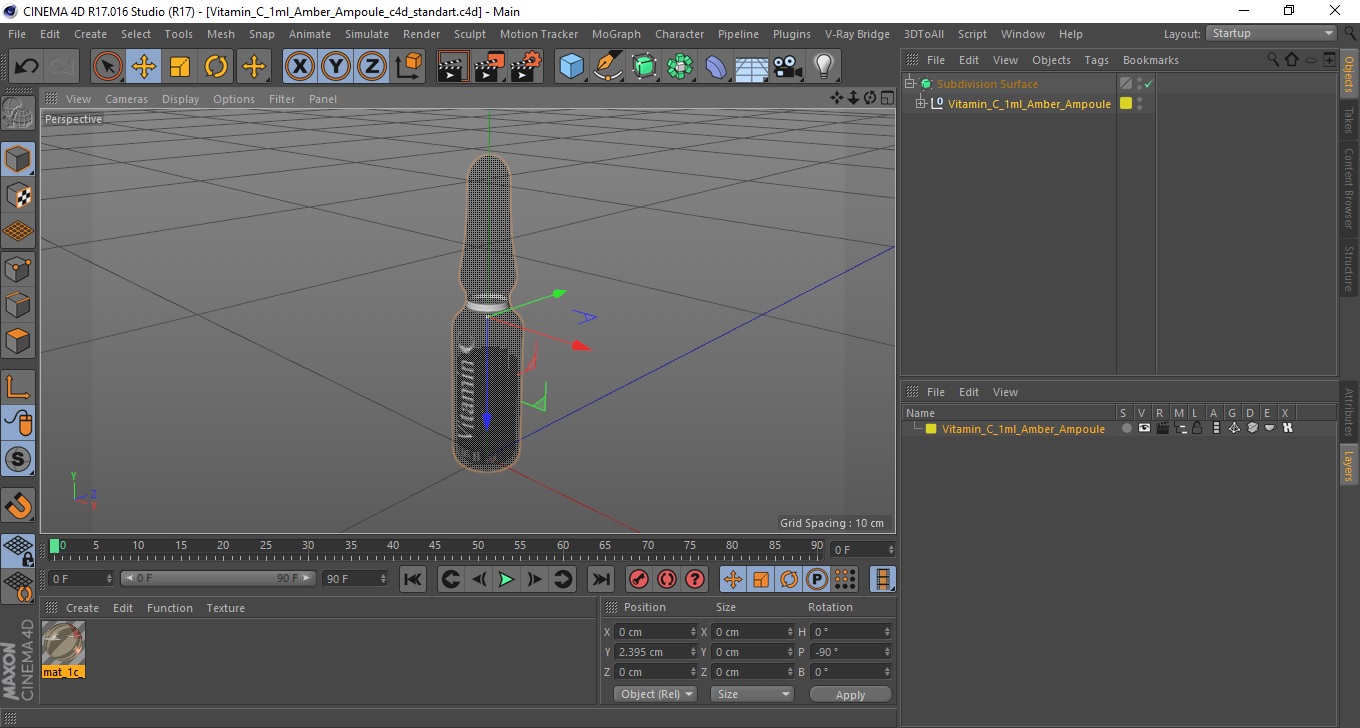Toggle layer visibility in editor icon
This screenshot has width=1360, height=728.
coord(1144,428)
